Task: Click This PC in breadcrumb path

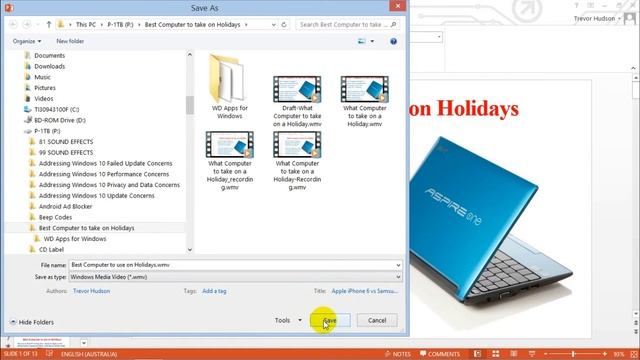Action: pyautogui.click(x=86, y=24)
